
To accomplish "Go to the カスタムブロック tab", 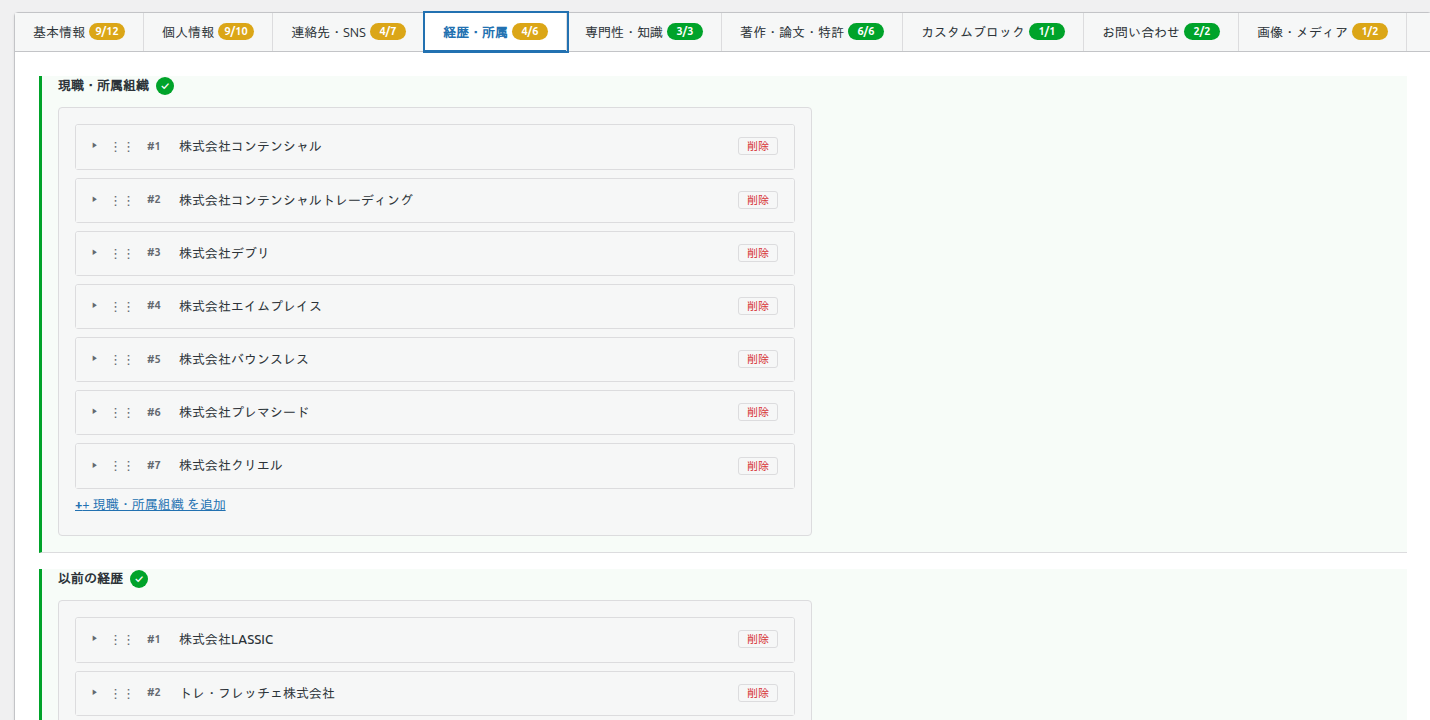I will click(994, 32).
